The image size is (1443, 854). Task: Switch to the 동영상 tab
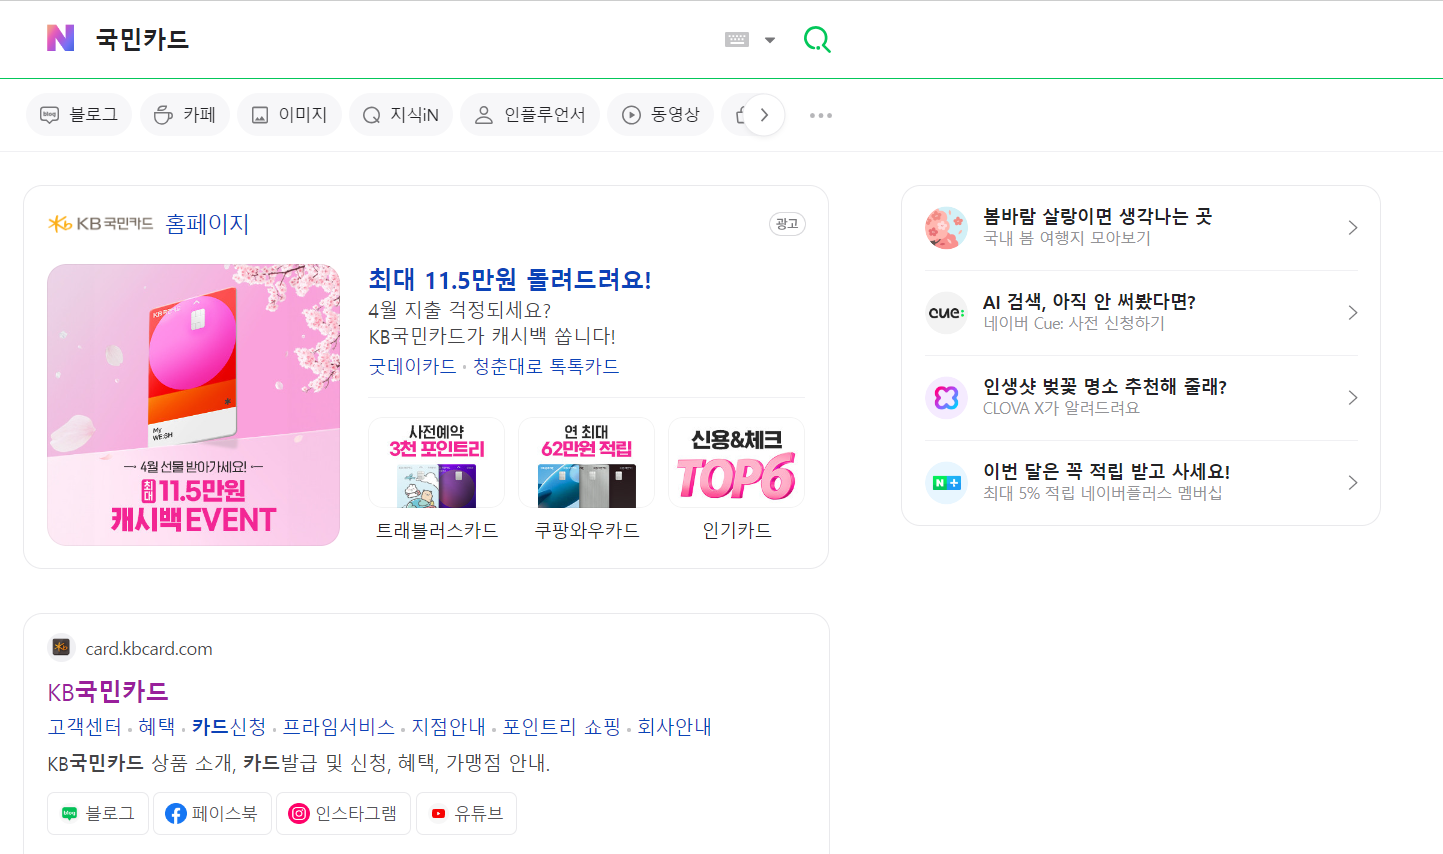coord(660,115)
